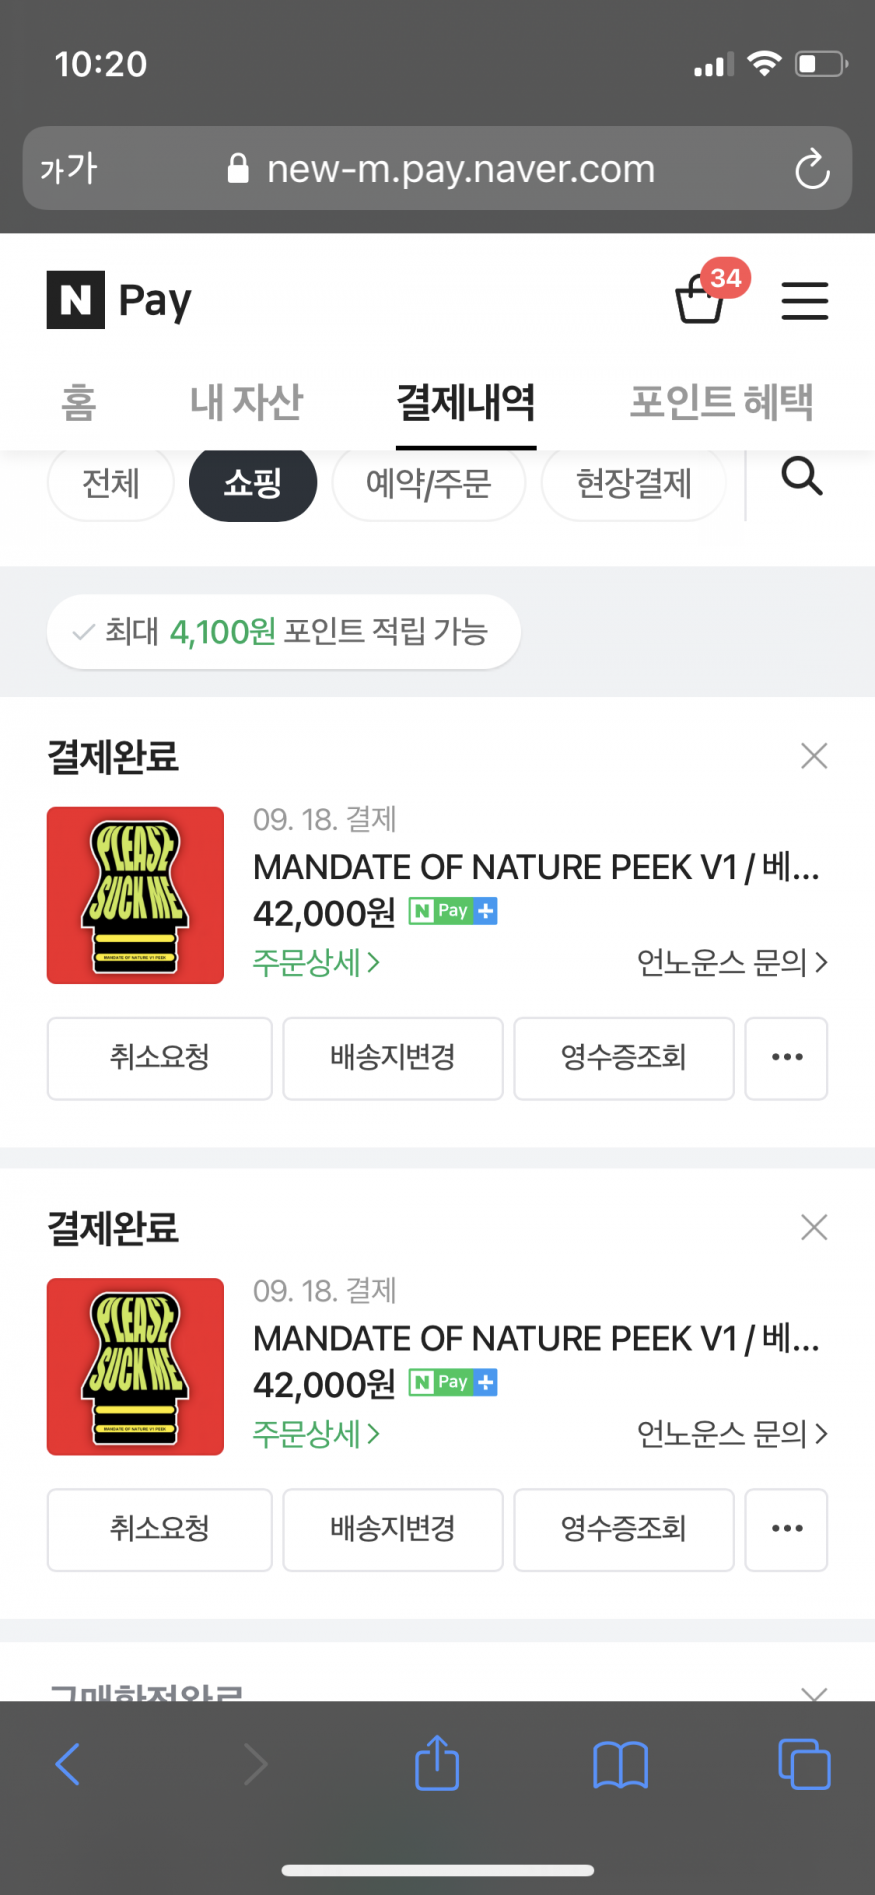Switch to the 내 자산 tab
This screenshot has height=1895, width=875.
coord(246,402)
